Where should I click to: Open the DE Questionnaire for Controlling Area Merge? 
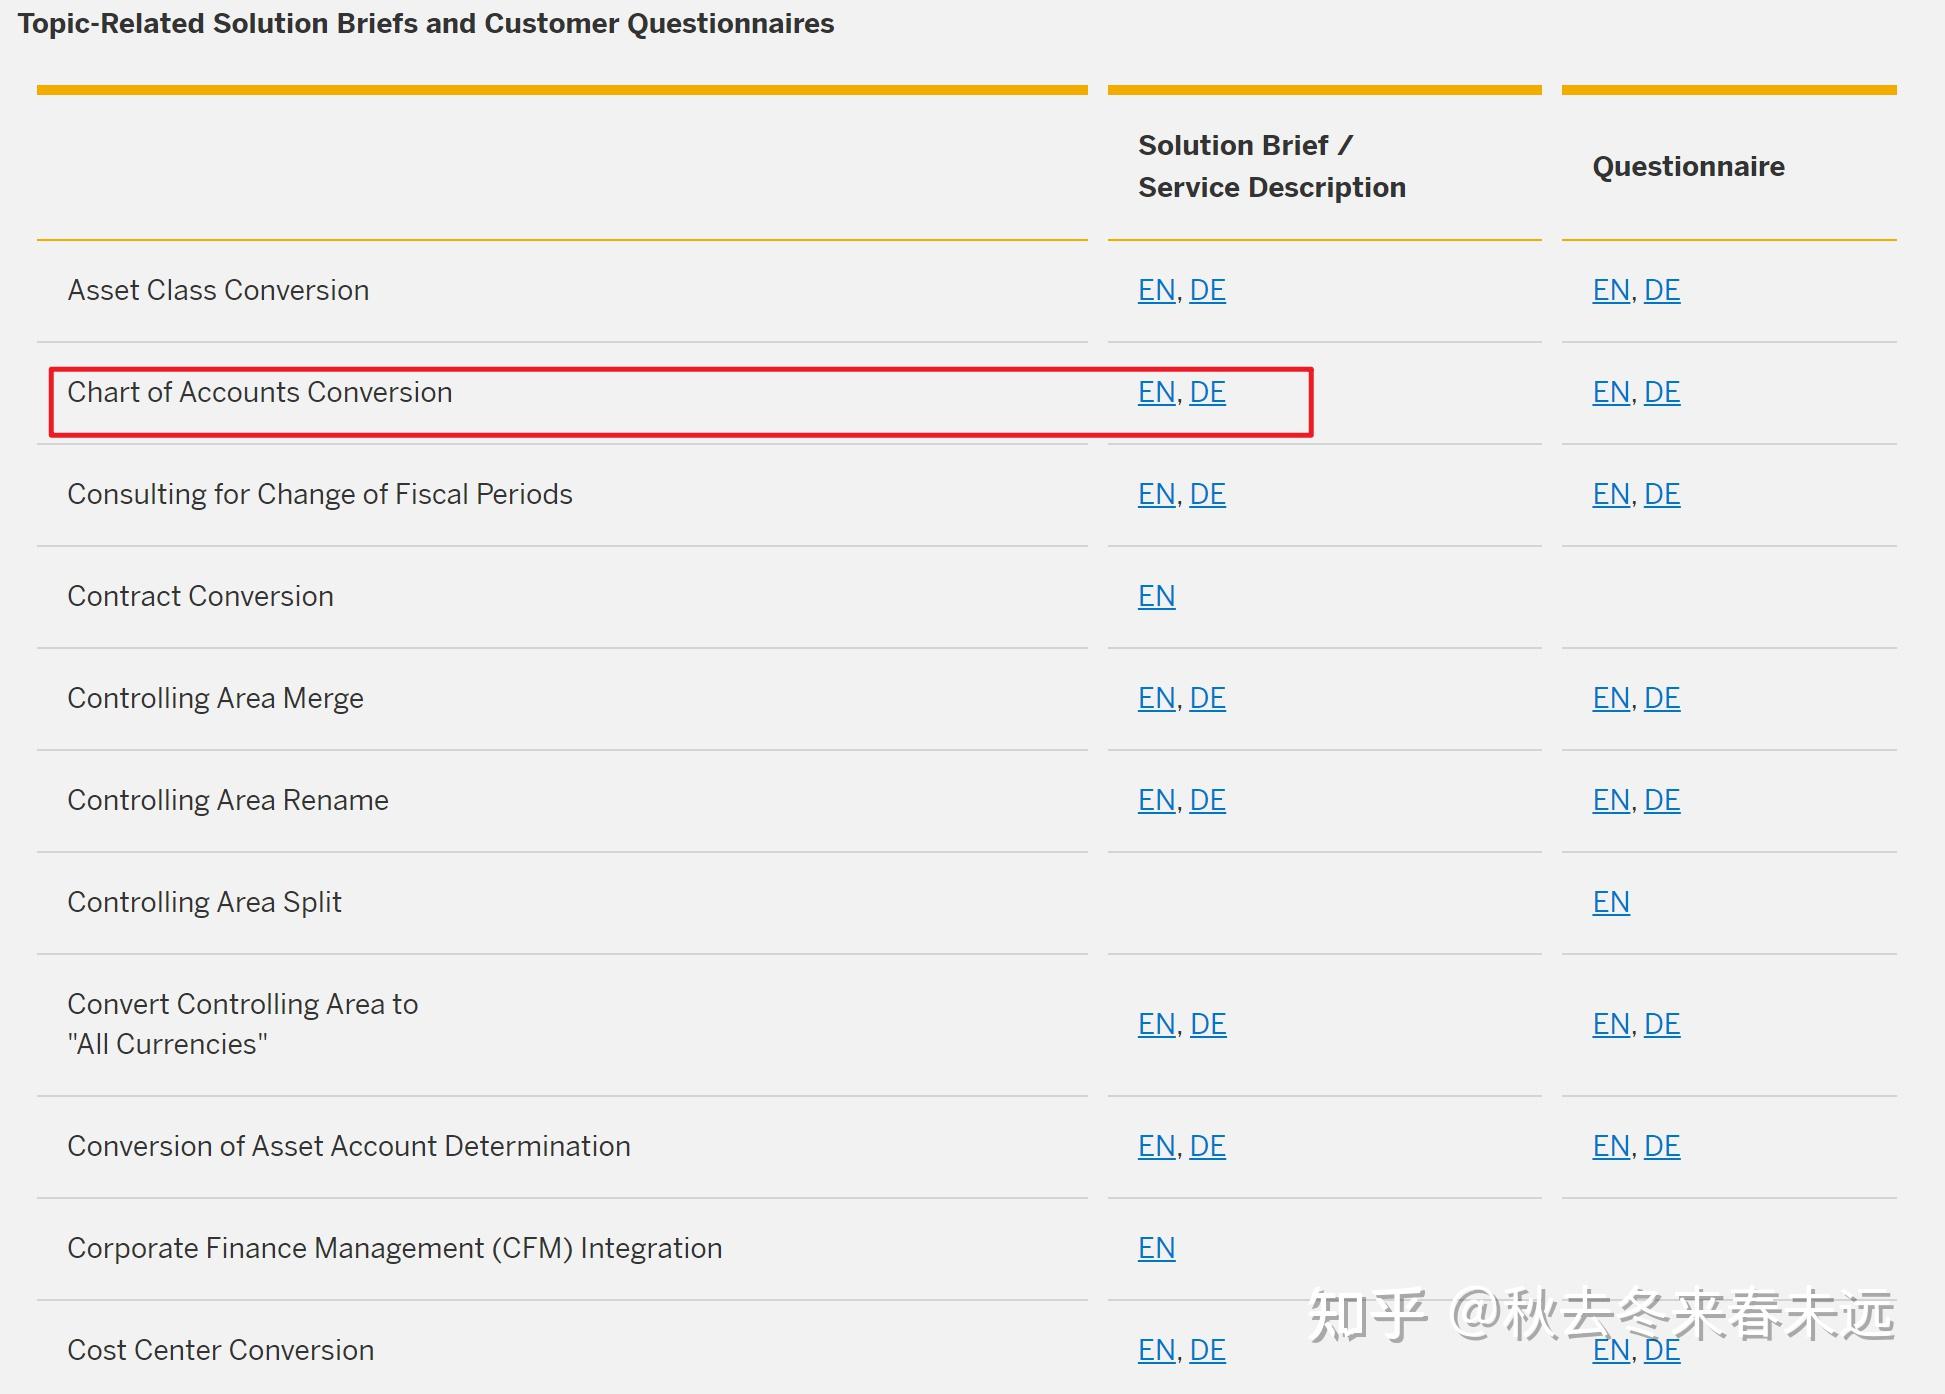click(x=1661, y=698)
